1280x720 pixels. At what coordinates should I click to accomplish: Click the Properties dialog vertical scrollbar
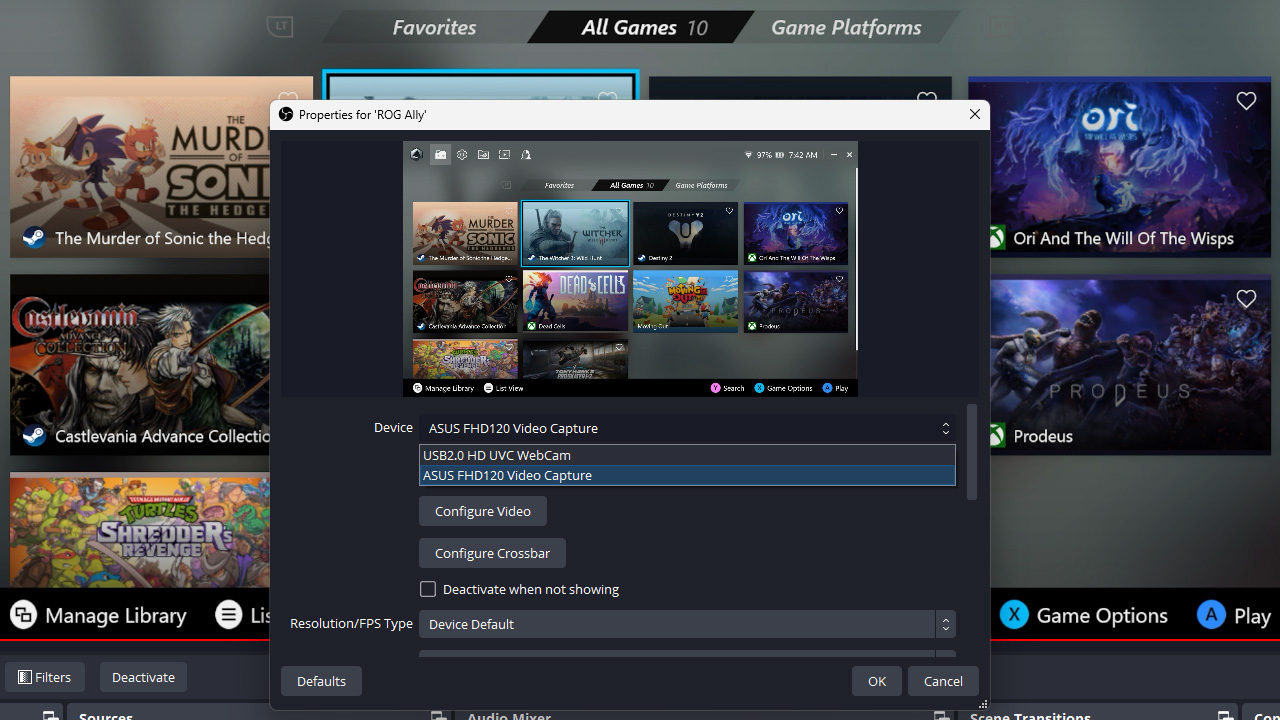(972, 452)
